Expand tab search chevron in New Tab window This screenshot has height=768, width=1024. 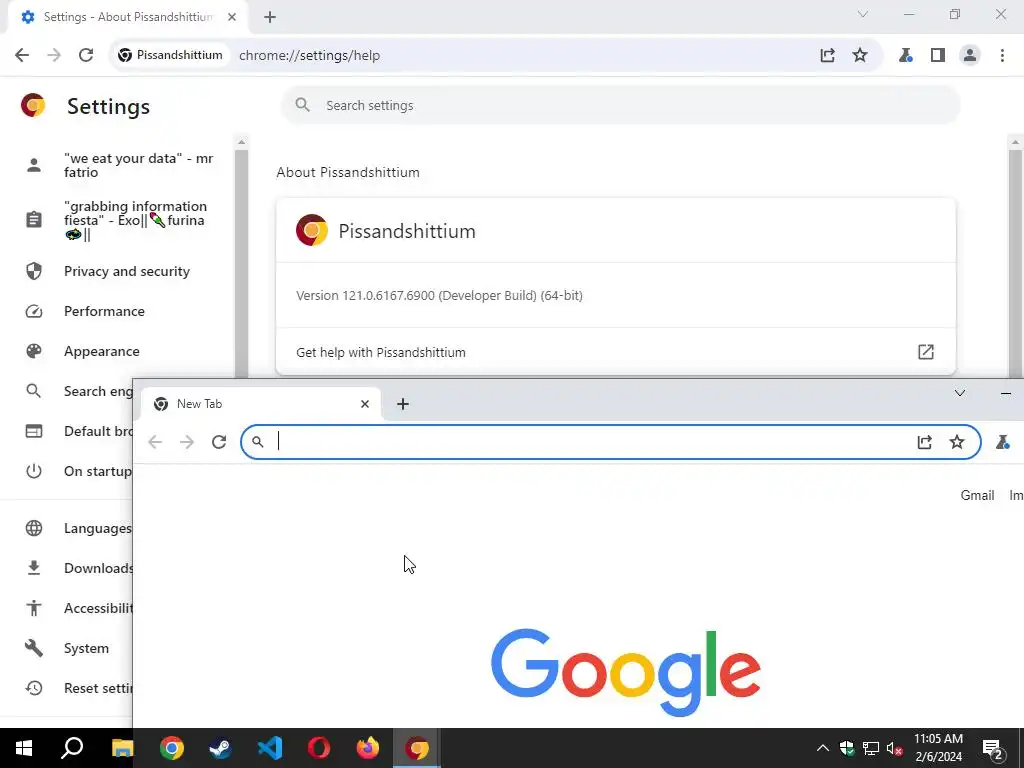click(959, 393)
